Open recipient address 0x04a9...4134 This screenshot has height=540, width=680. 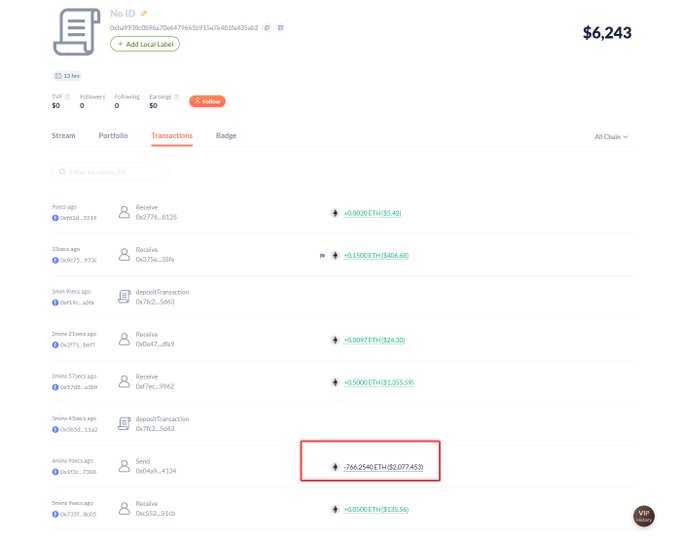coord(156,471)
